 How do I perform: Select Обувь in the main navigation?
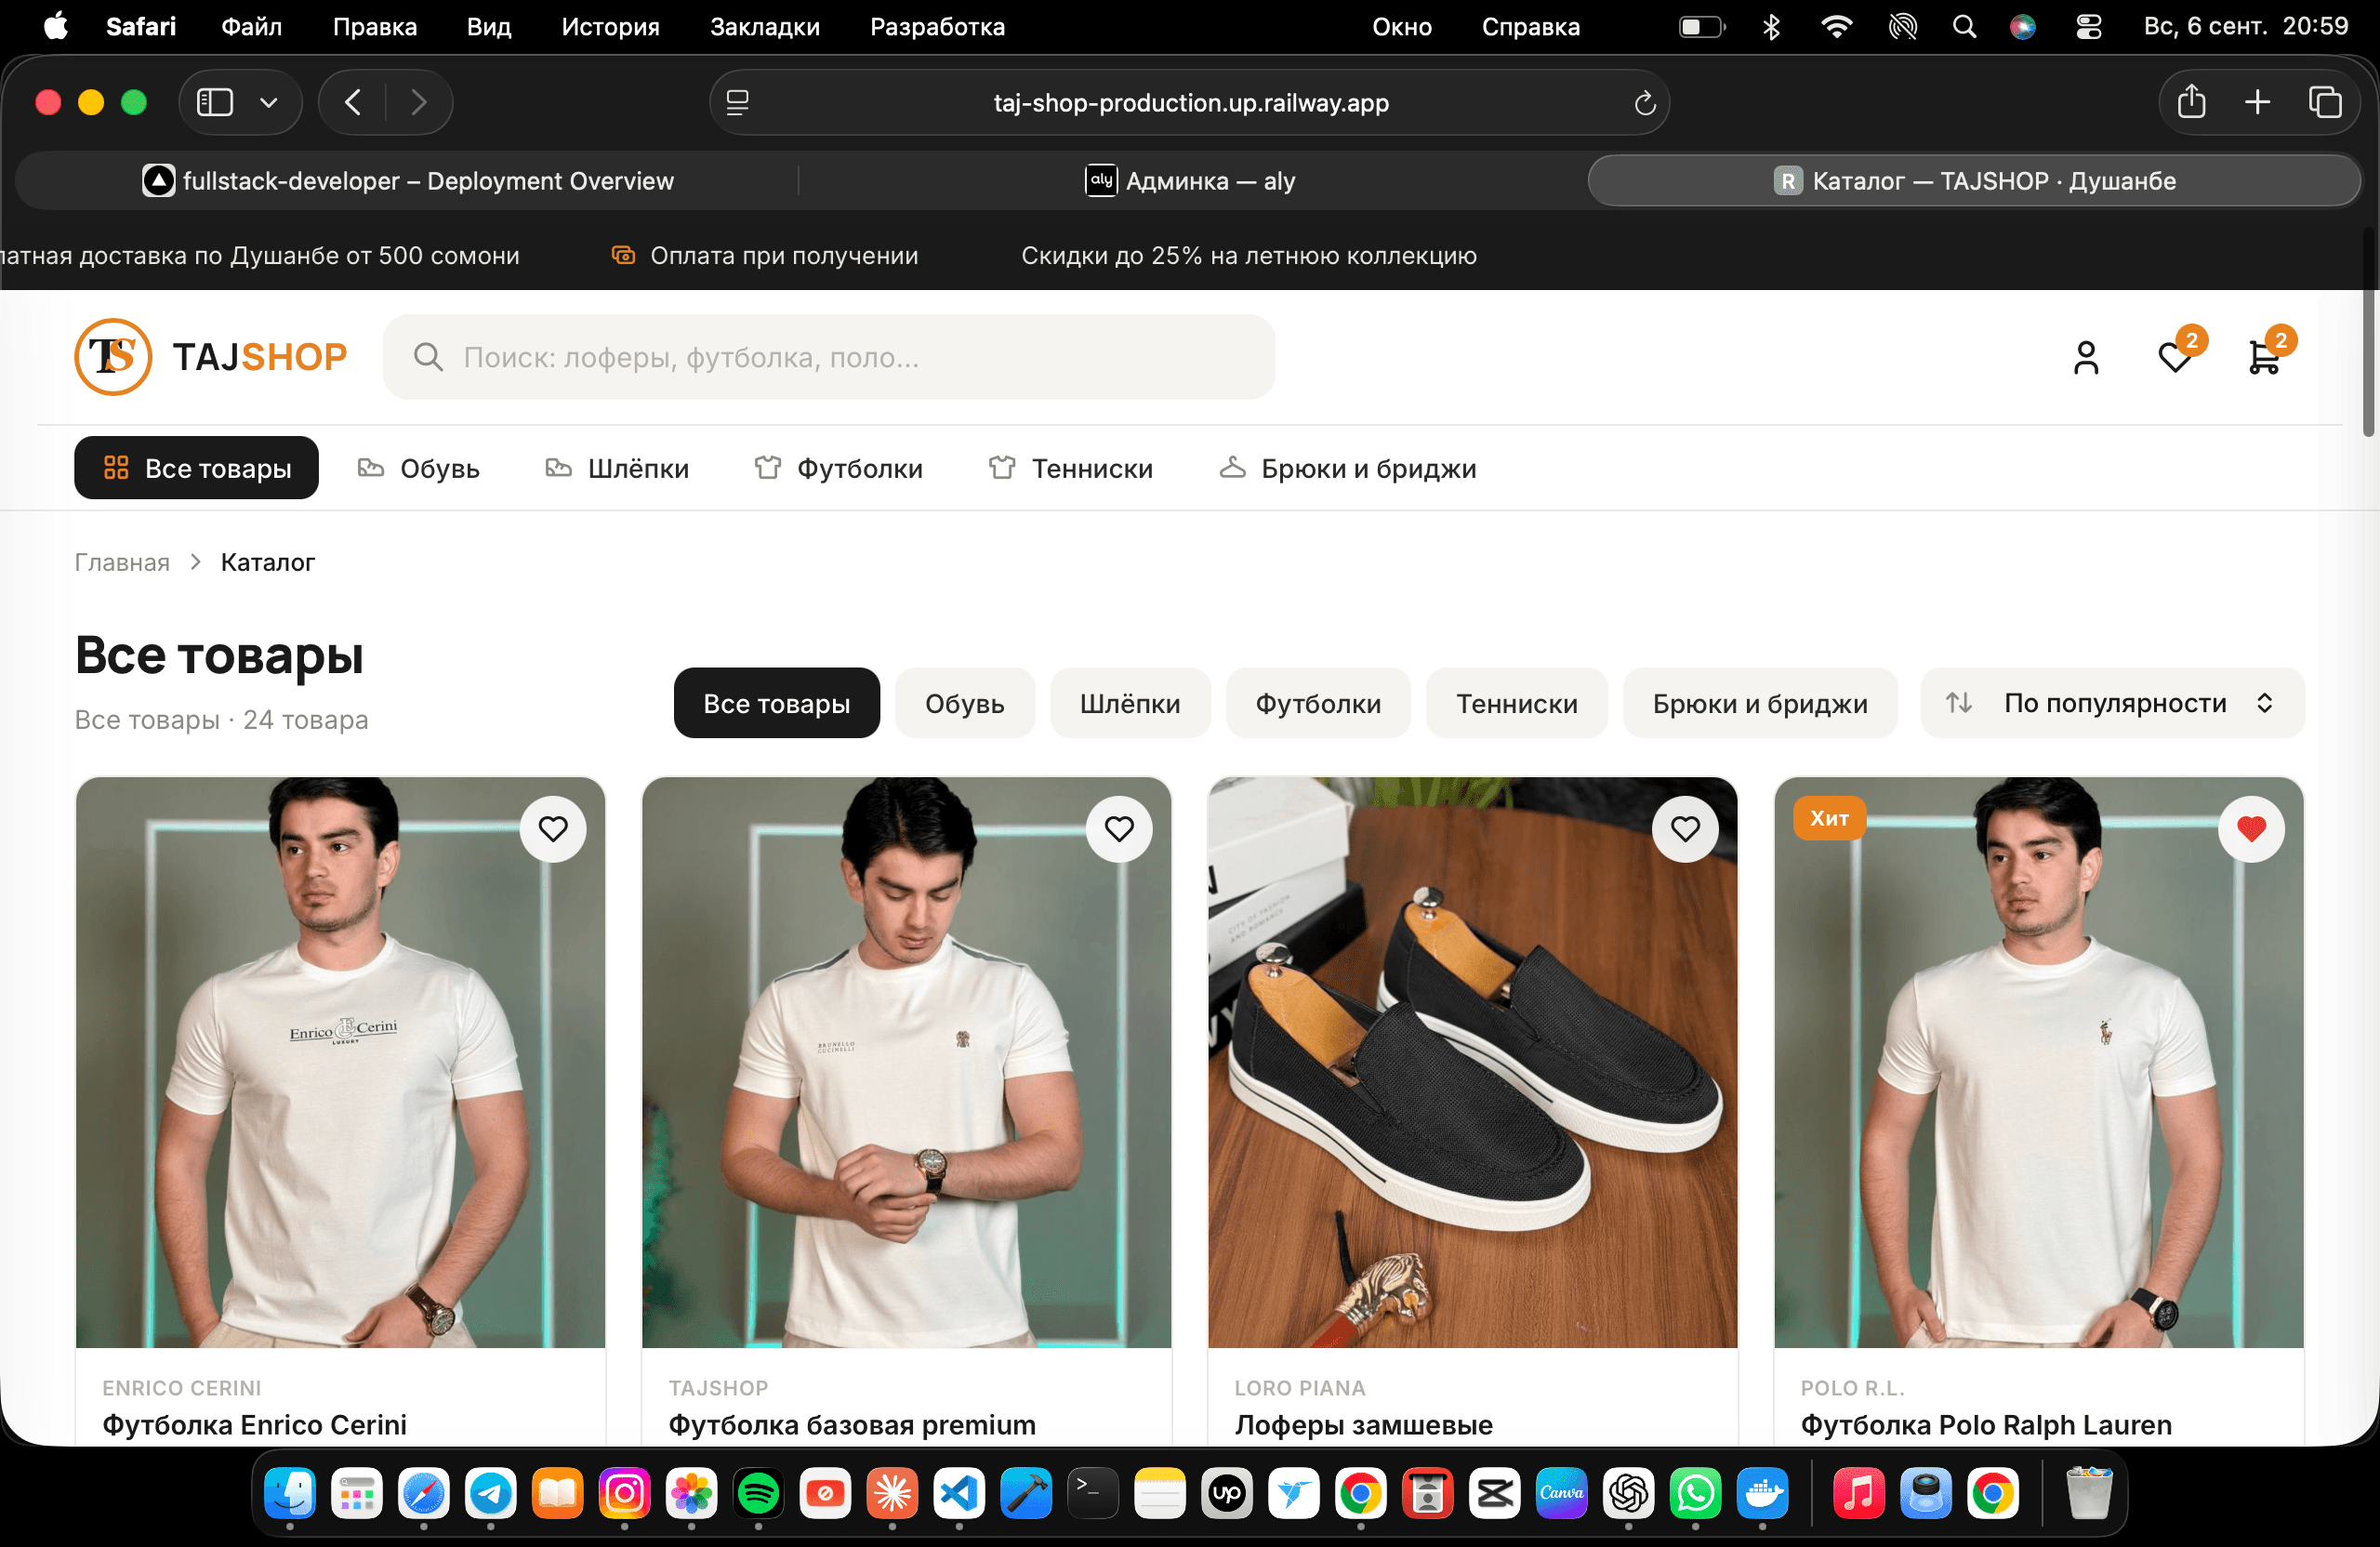coord(419,468)
